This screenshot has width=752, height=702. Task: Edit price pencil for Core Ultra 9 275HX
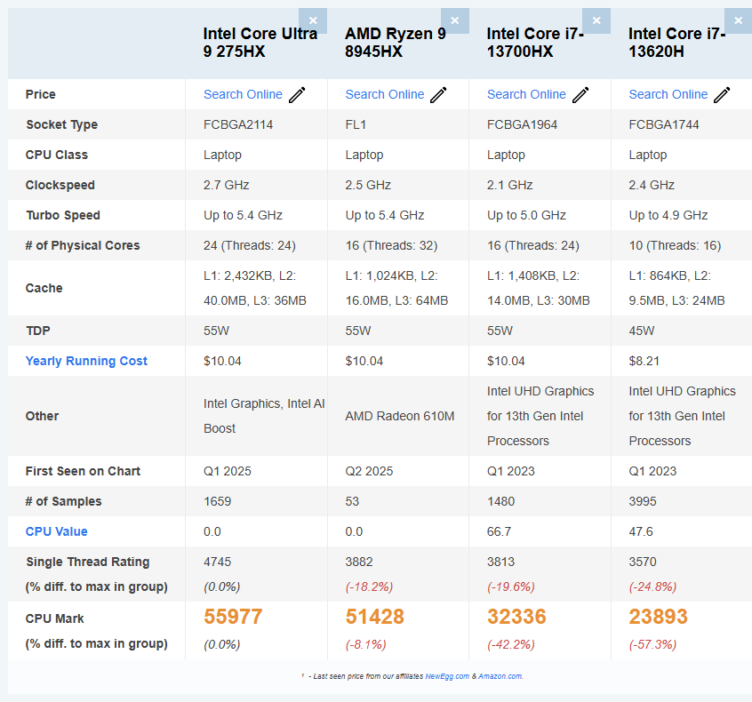pos(297,95)
